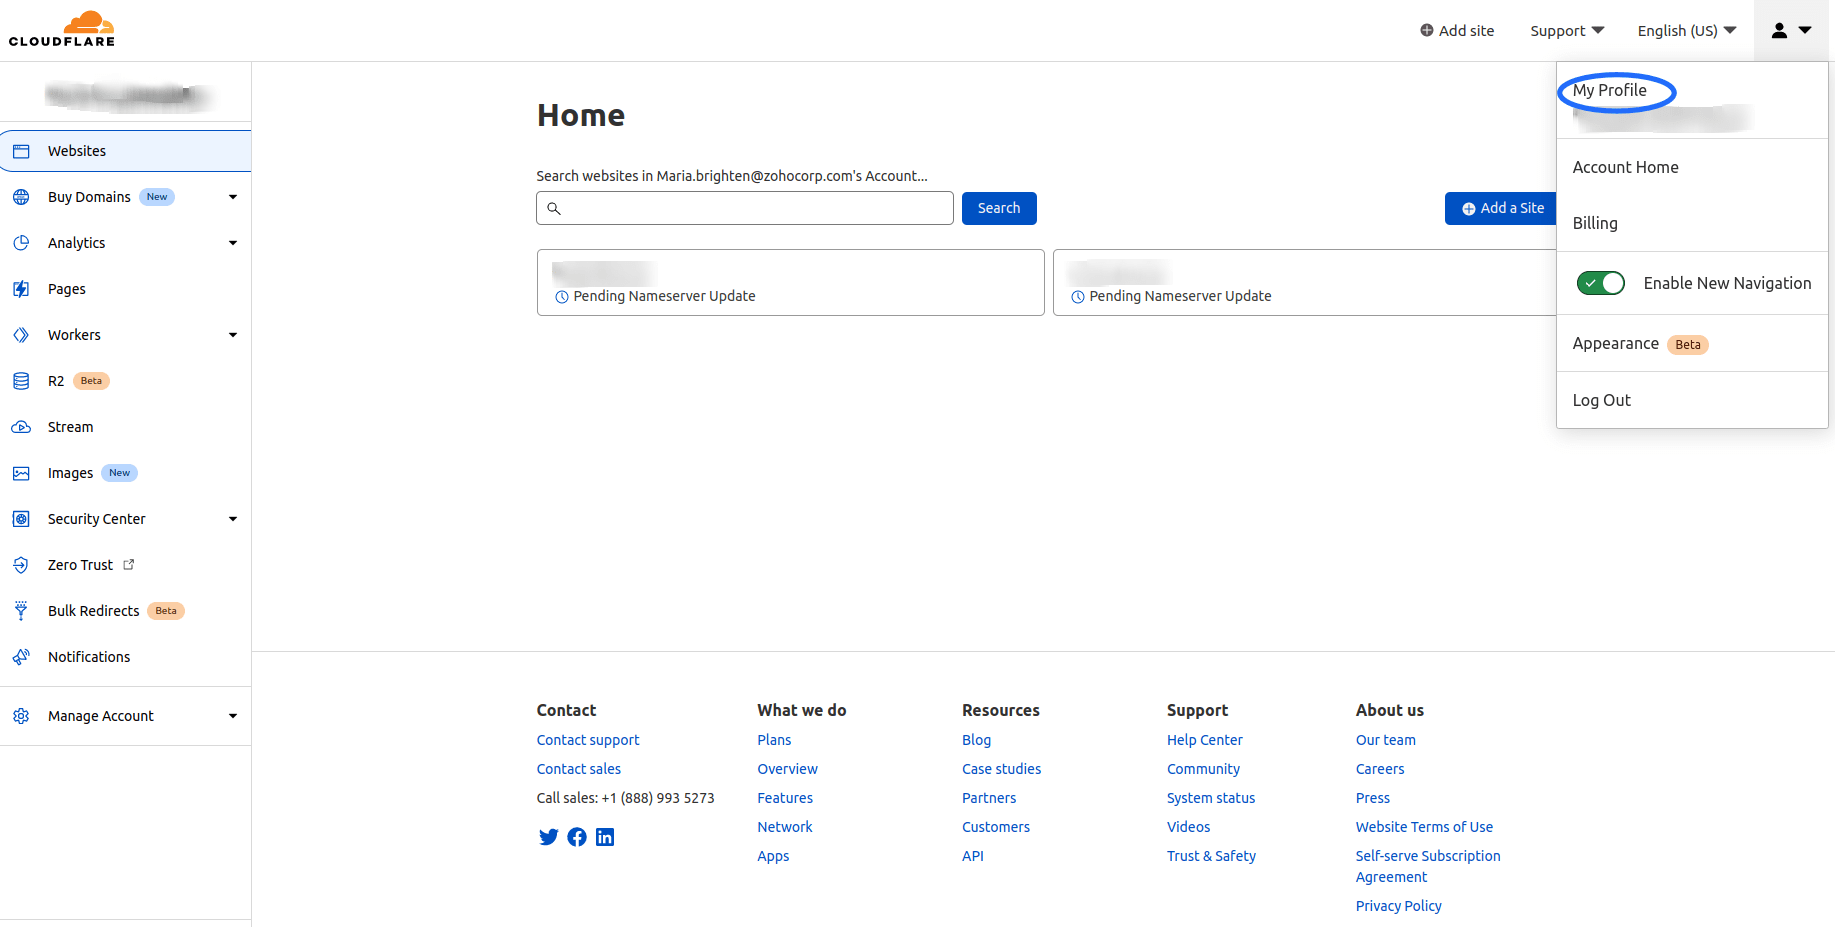Image resolution: width=1835 pixels, height=927 pixels.
Task: Open the Contact support link
Action: point(588,740)
